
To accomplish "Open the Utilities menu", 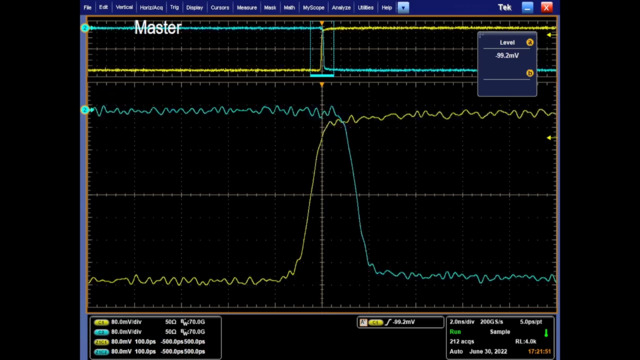I will pyautogui.click(x=365, y=7).
